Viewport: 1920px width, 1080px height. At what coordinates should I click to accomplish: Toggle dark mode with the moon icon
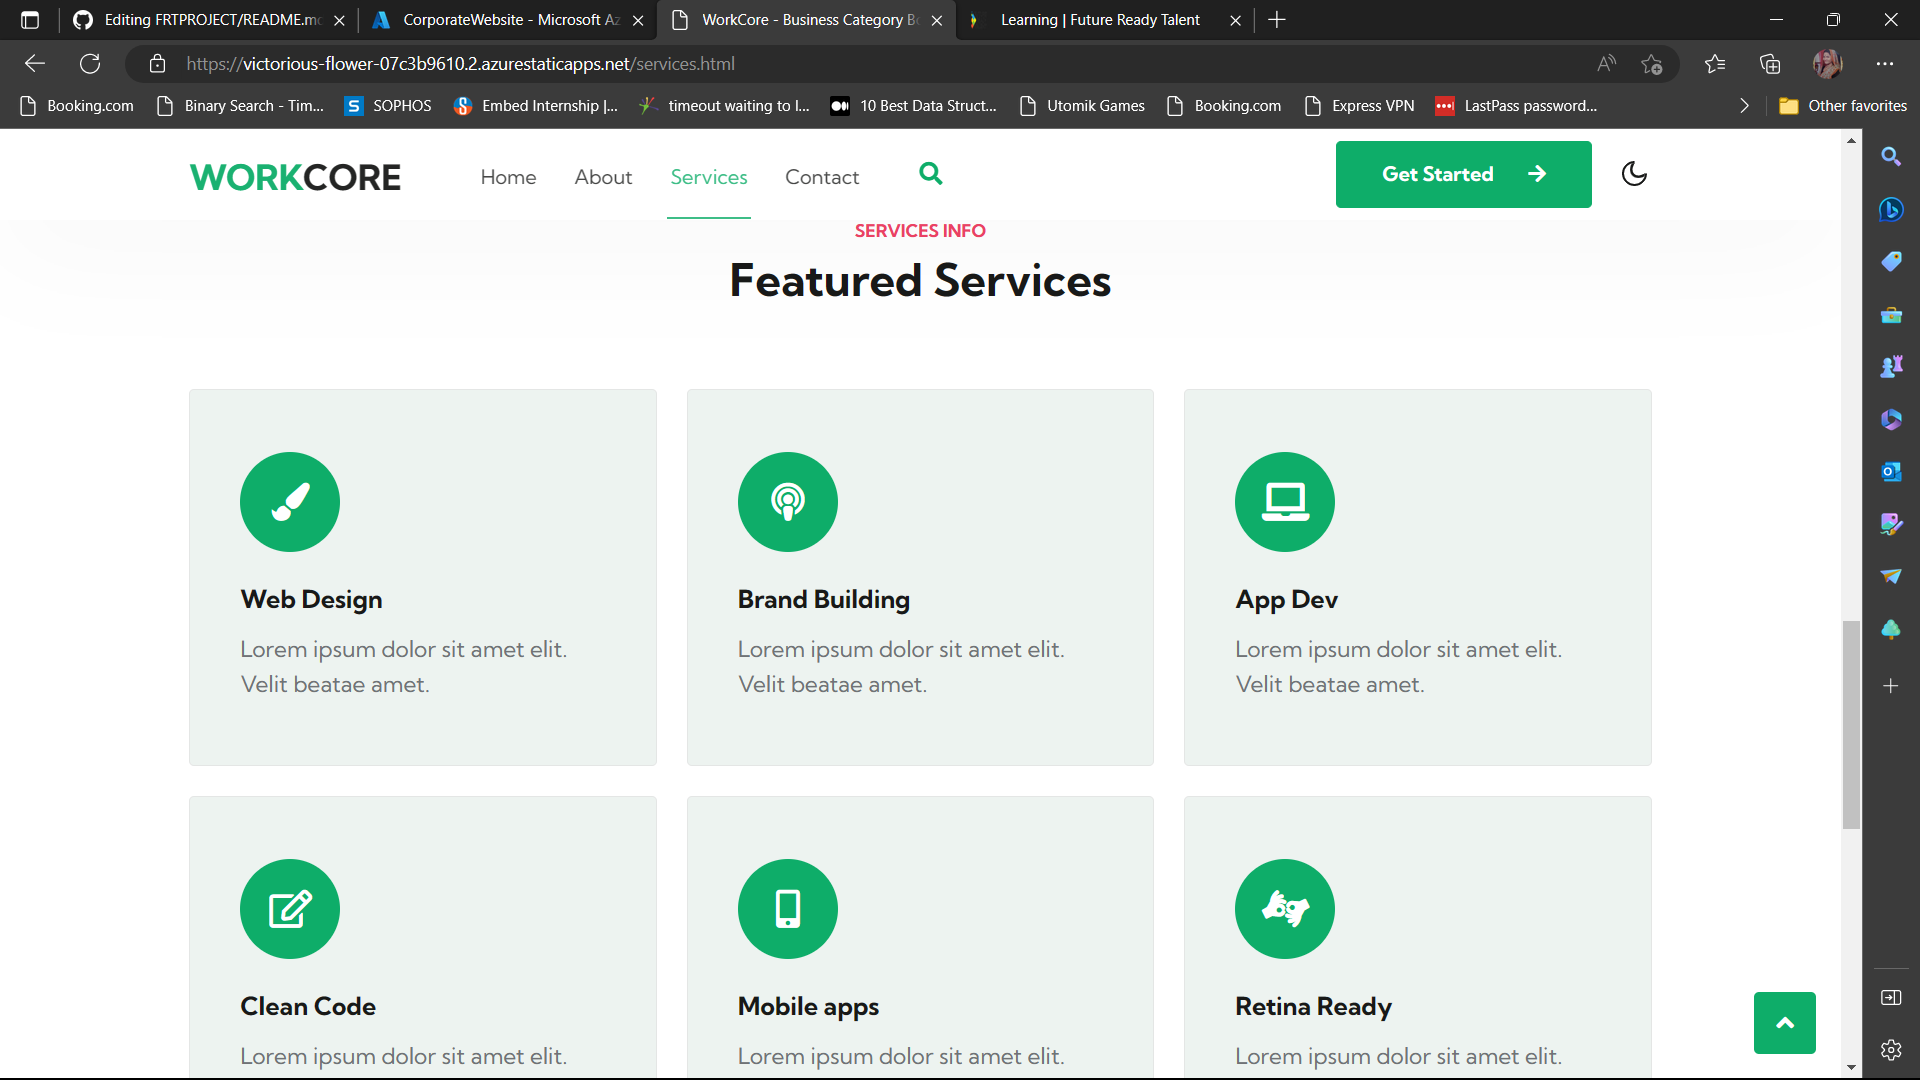point(1633,174)
